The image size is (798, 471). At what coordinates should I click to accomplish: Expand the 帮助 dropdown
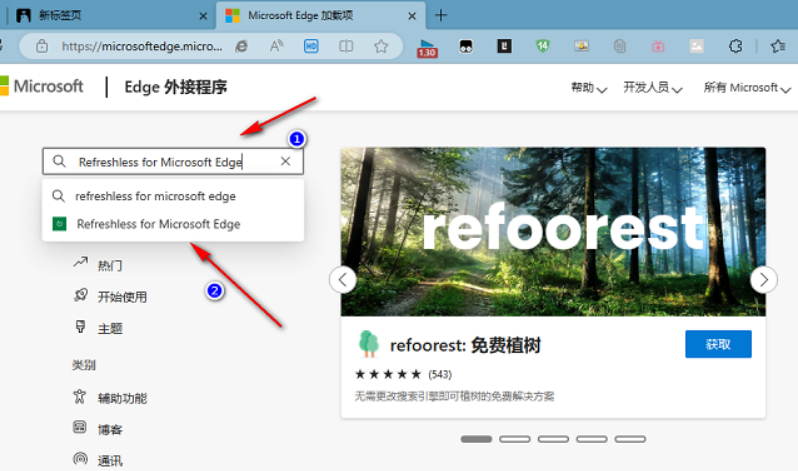click(588, 88)
